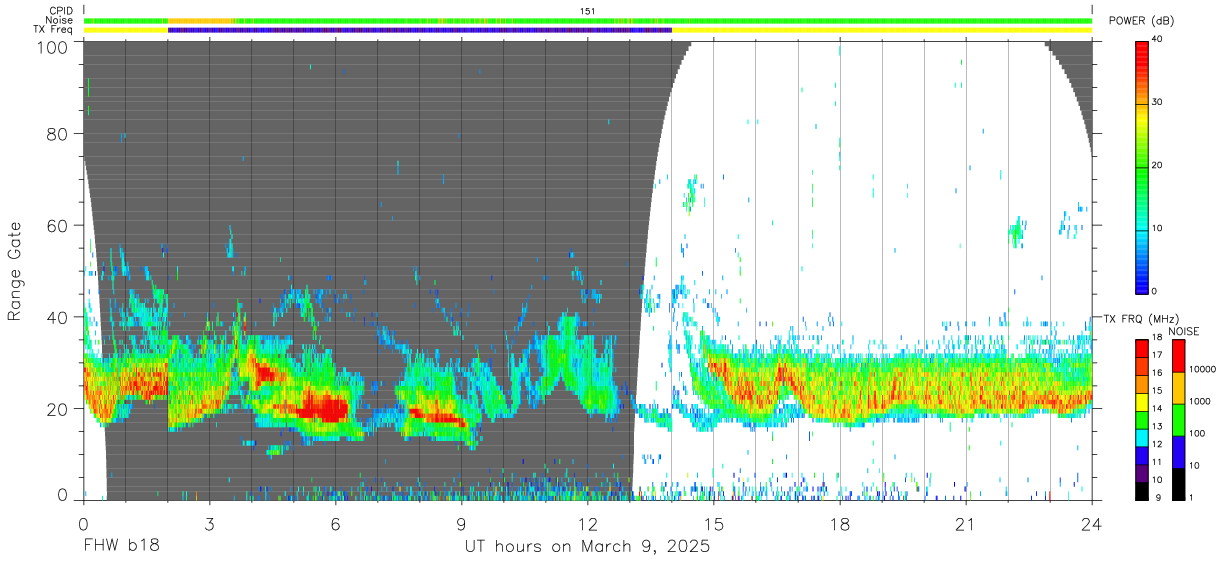Click the 'FHW b18' radar label
The height and width of the screenshot is (567, 1228).
click(121, 547)
